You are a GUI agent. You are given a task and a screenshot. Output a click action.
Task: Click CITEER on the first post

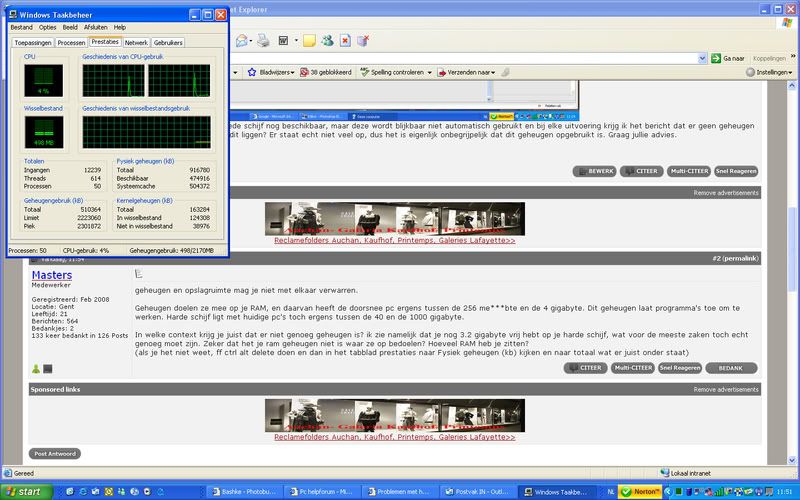642,171
